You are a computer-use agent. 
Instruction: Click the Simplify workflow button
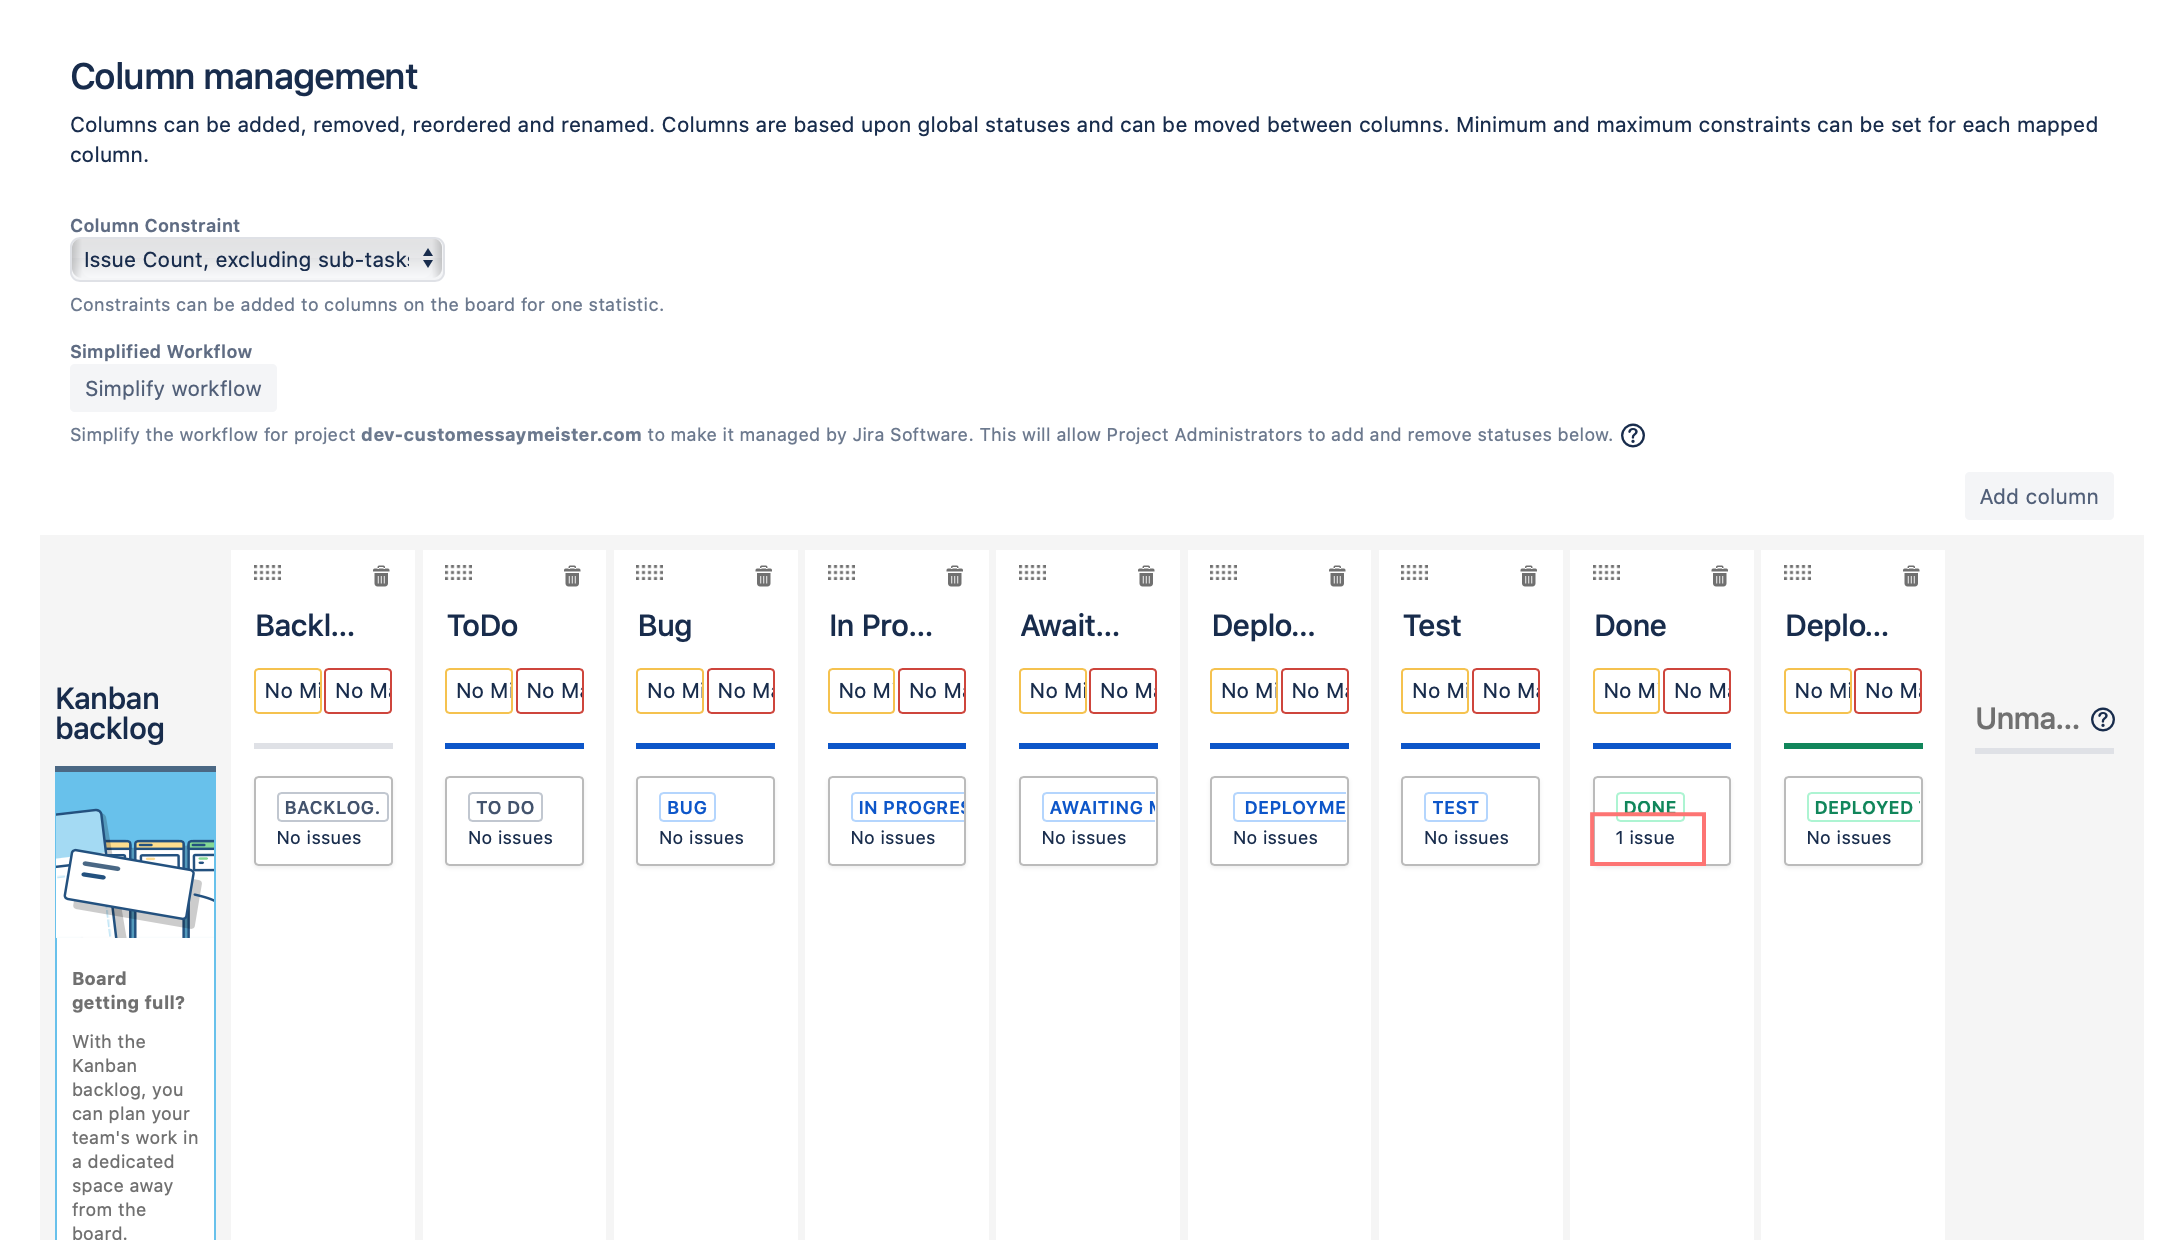[173, 388]
